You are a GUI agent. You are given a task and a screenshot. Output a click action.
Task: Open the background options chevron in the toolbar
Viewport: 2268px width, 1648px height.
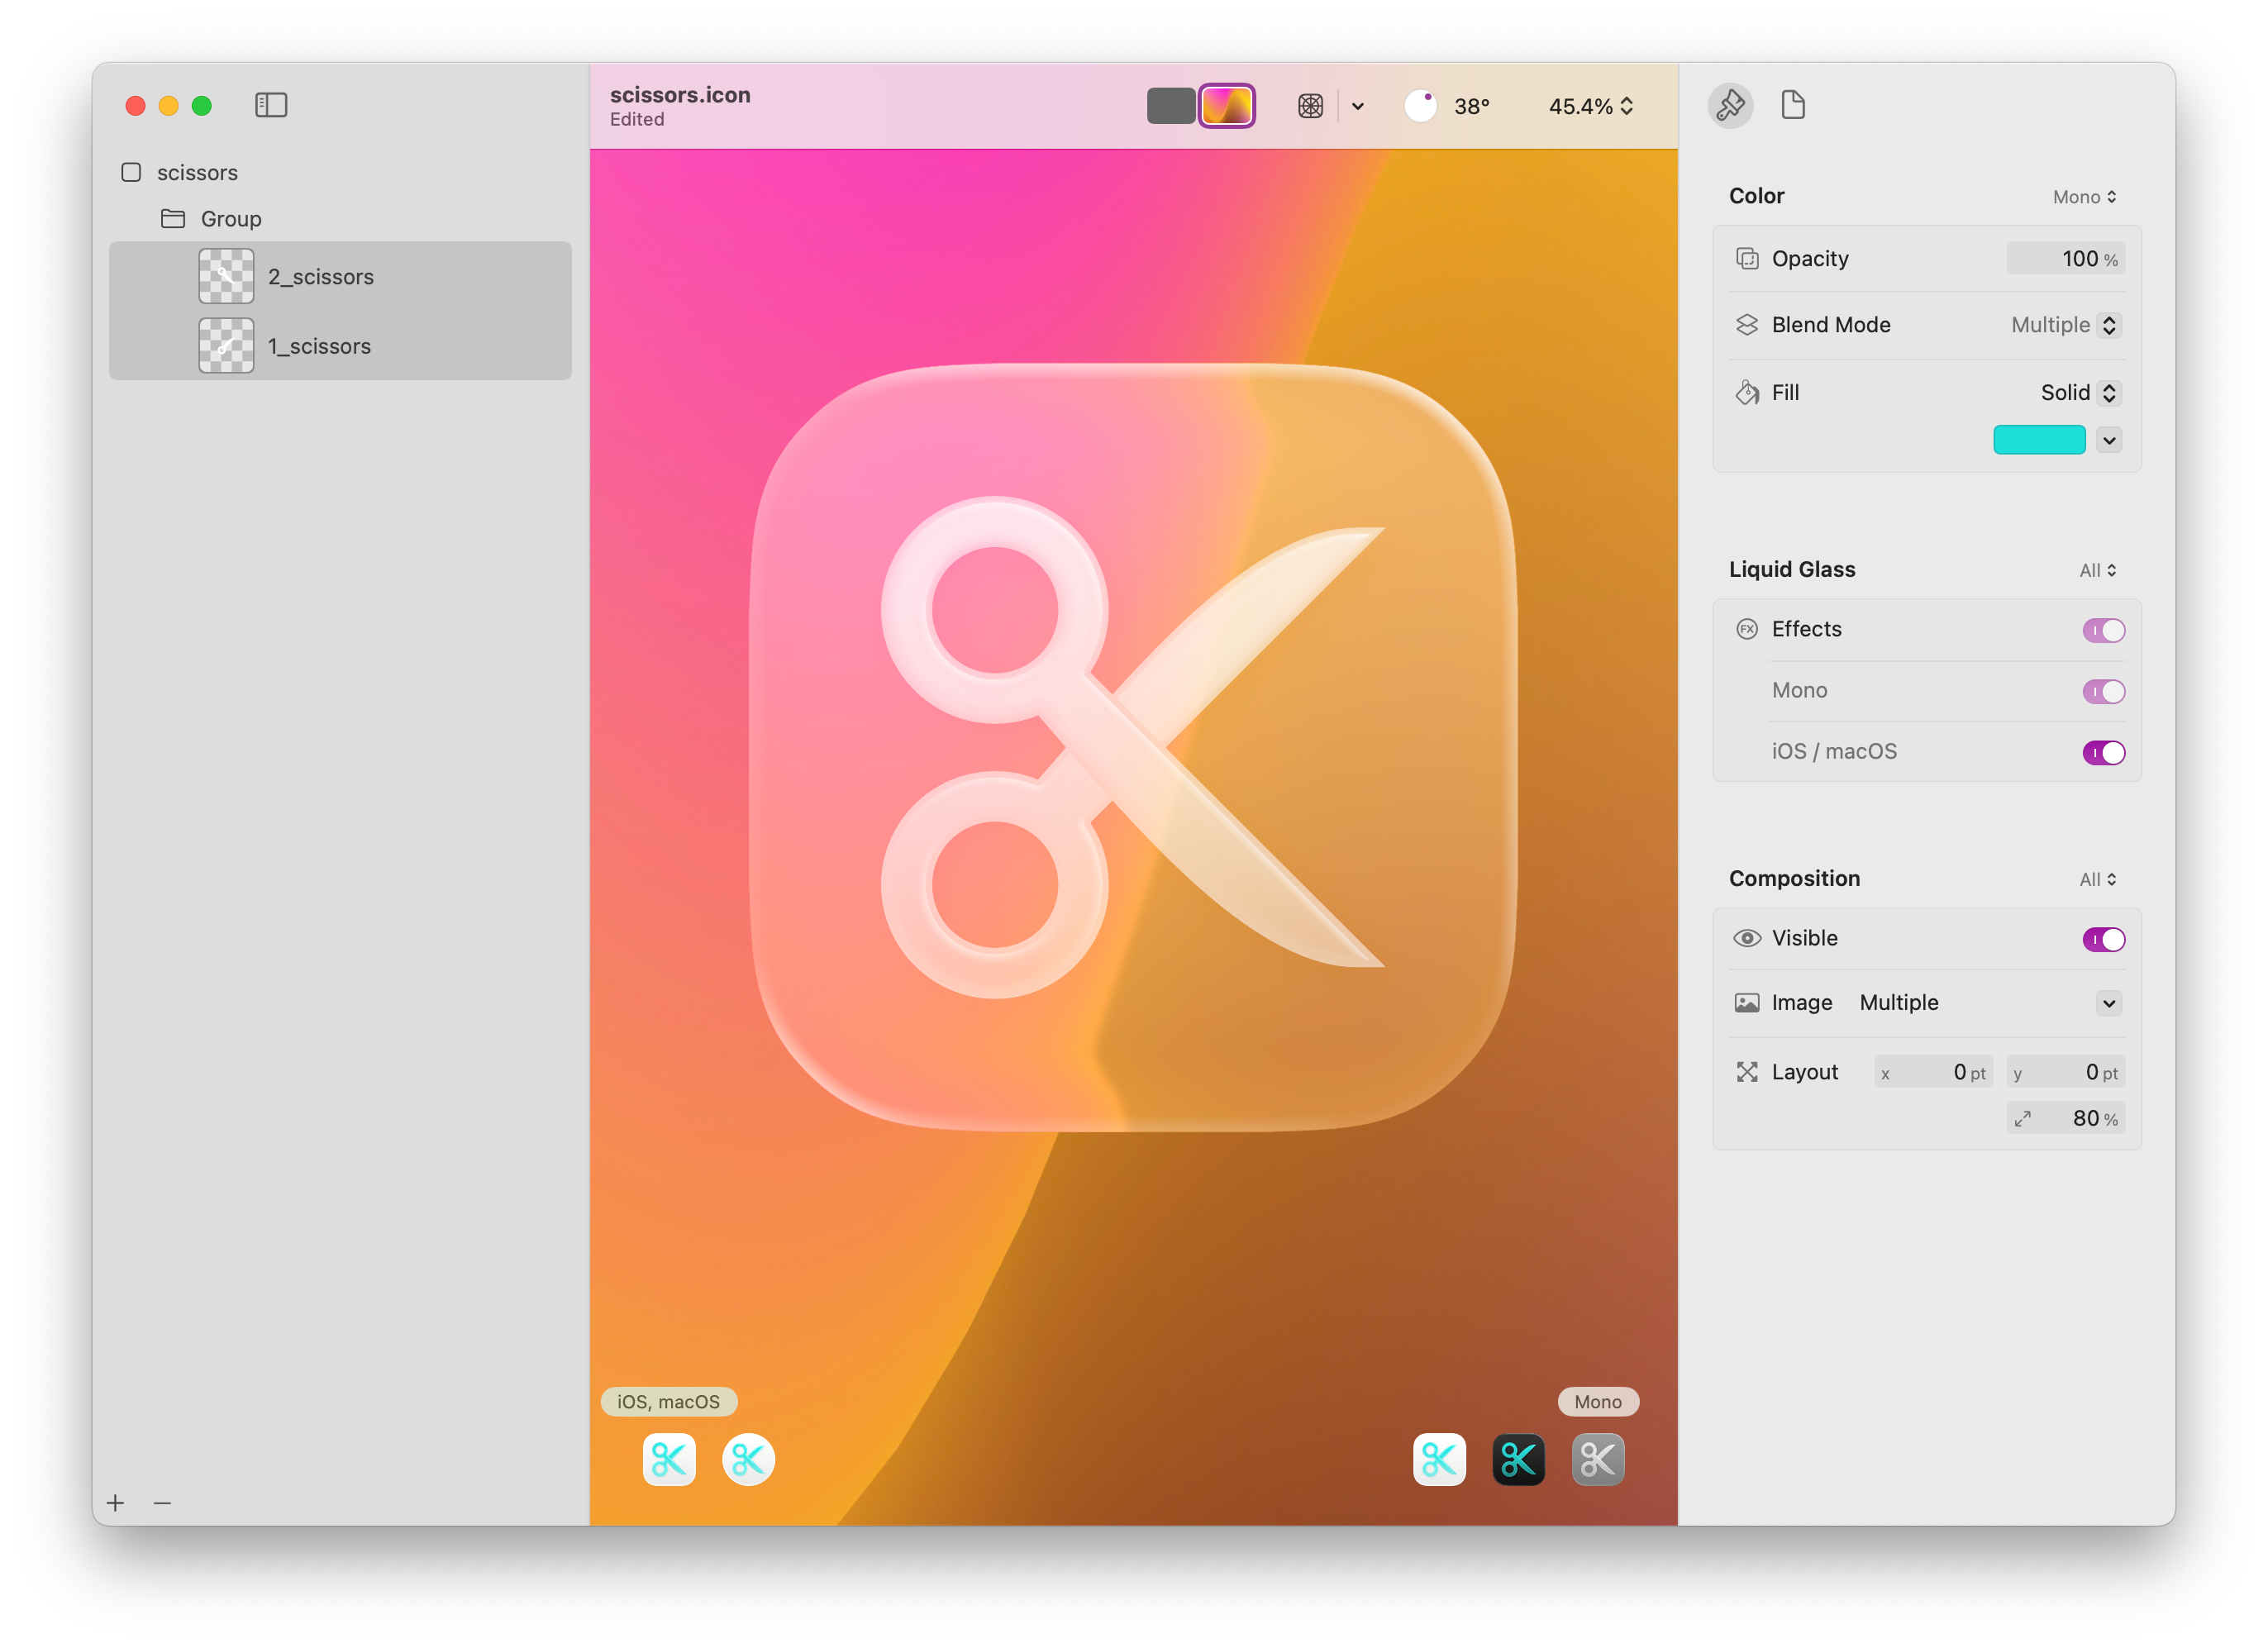(1357, 105)
